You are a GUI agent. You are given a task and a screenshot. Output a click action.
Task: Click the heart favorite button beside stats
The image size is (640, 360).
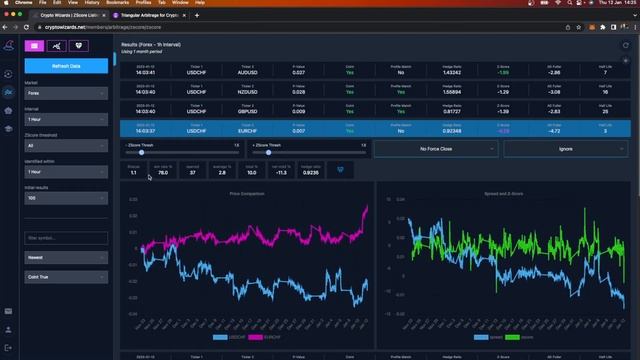pyautogui.click(x=340, y=170)
